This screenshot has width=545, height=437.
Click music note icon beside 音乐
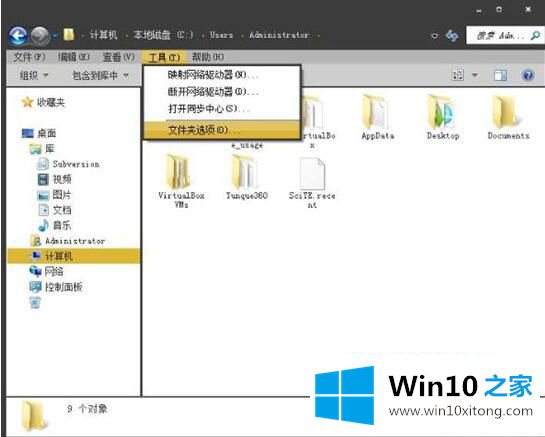coord(43,225)
